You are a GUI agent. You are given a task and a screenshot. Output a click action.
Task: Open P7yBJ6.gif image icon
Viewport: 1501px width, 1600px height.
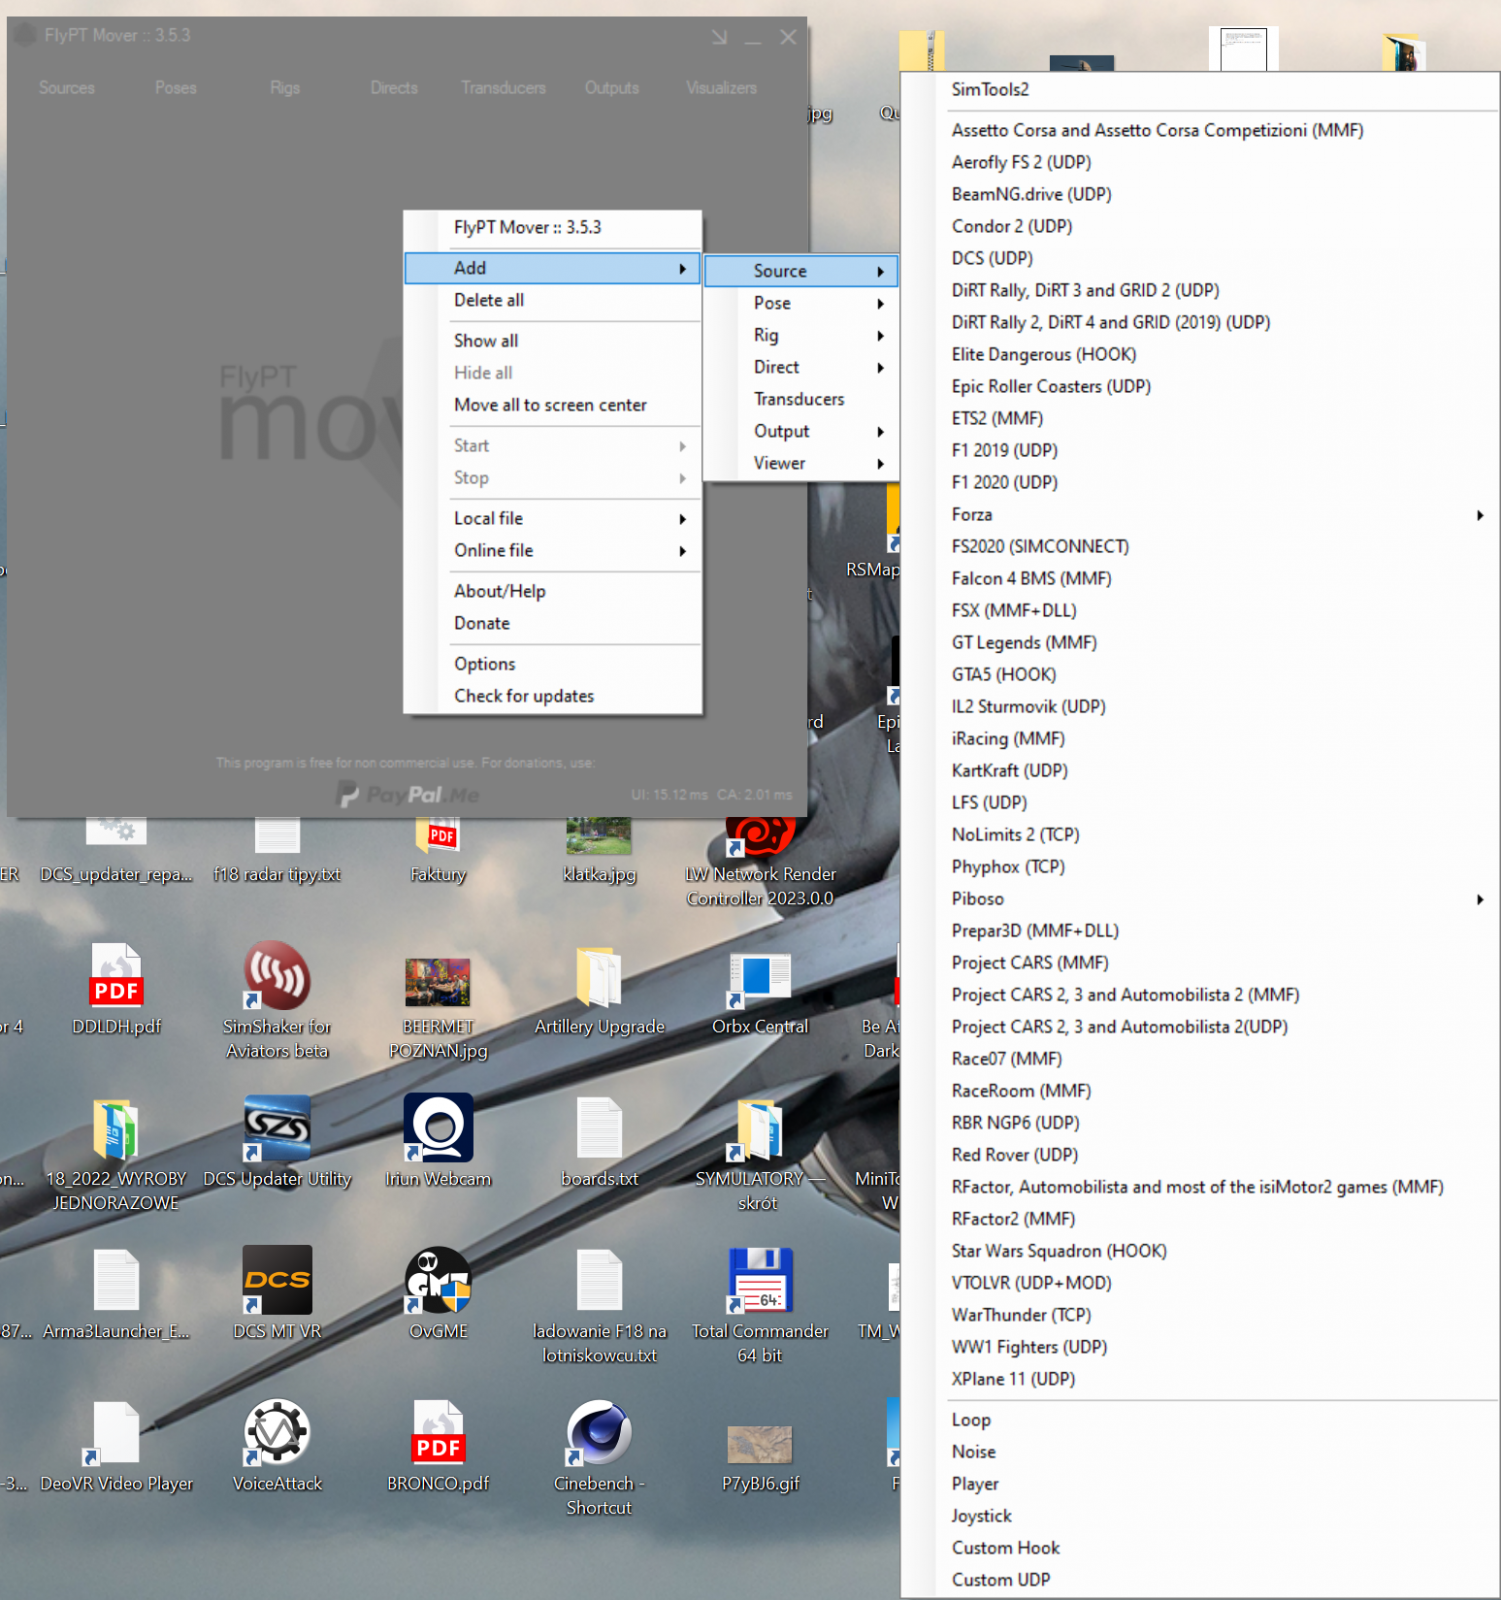[x=760, y=1444]
